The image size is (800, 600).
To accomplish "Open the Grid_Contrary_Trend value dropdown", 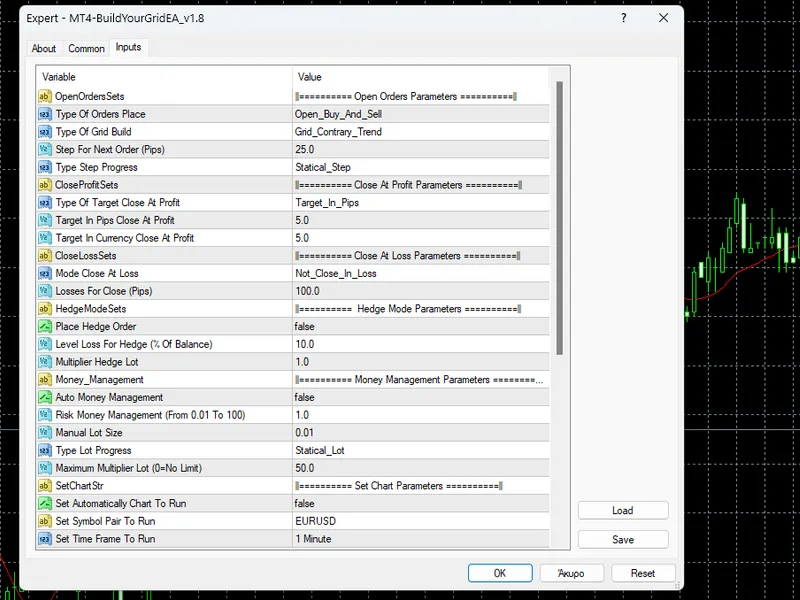I will click(x=421, y=132).
